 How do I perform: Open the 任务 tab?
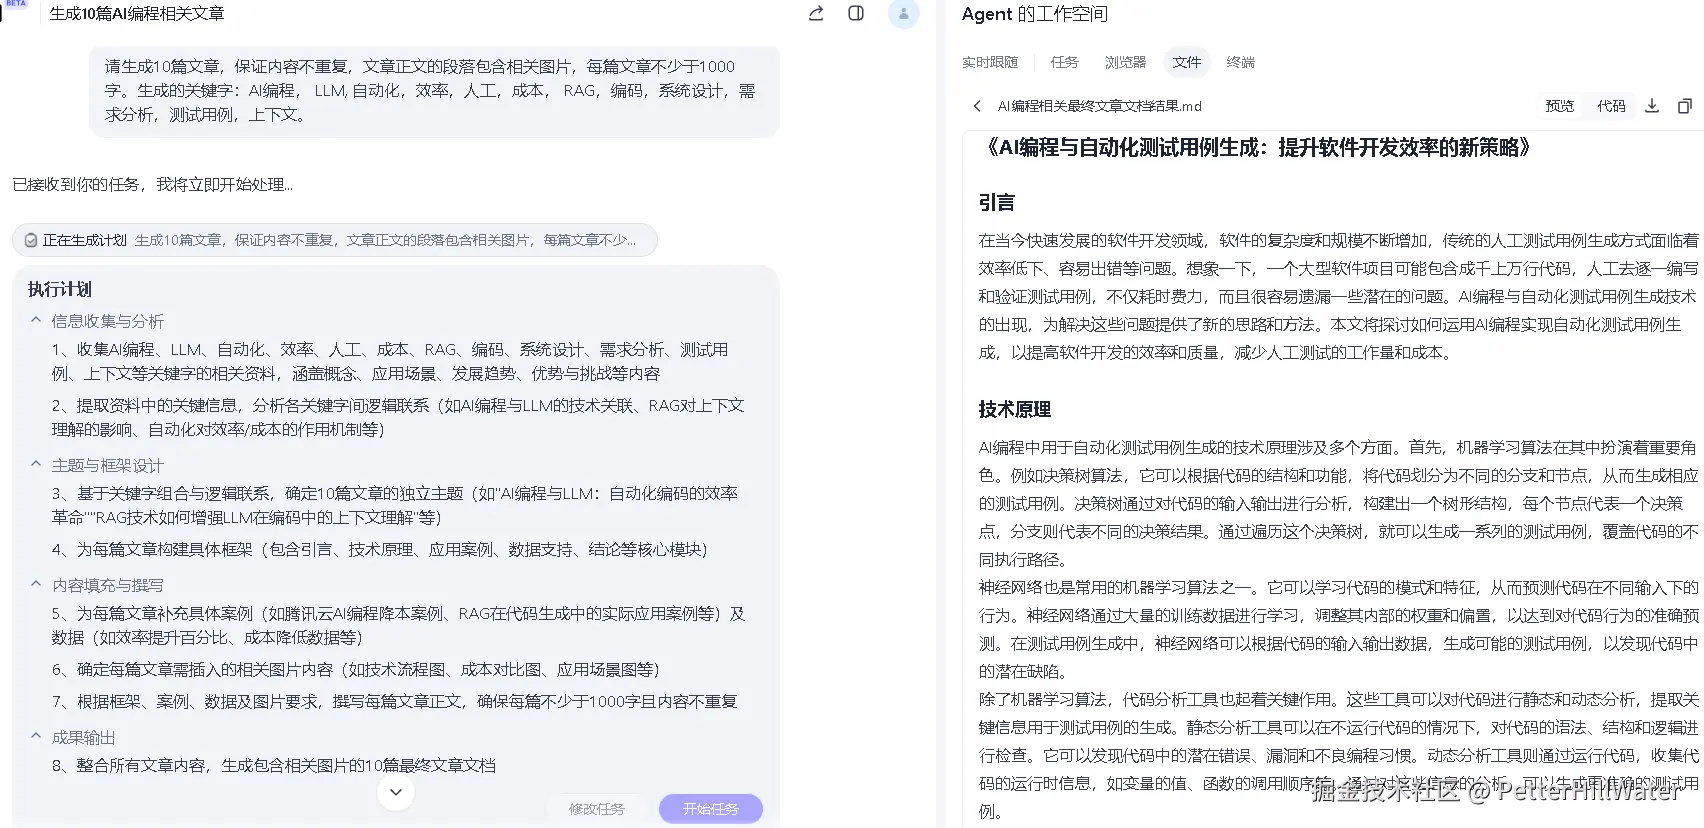[x=1064, y=62]
